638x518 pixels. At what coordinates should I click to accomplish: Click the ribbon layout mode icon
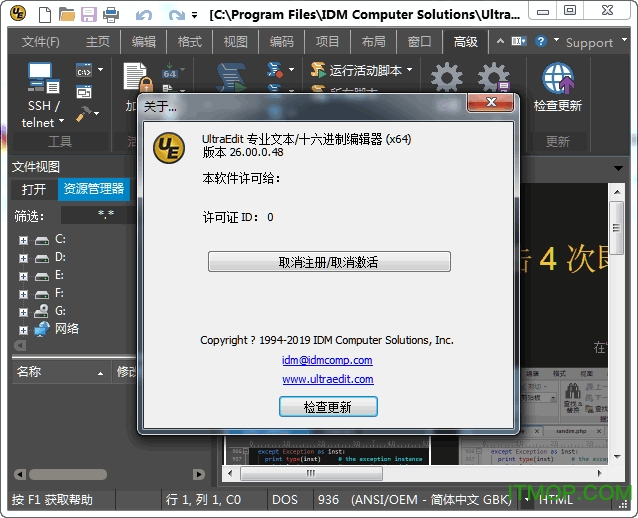tap(519, 41)
